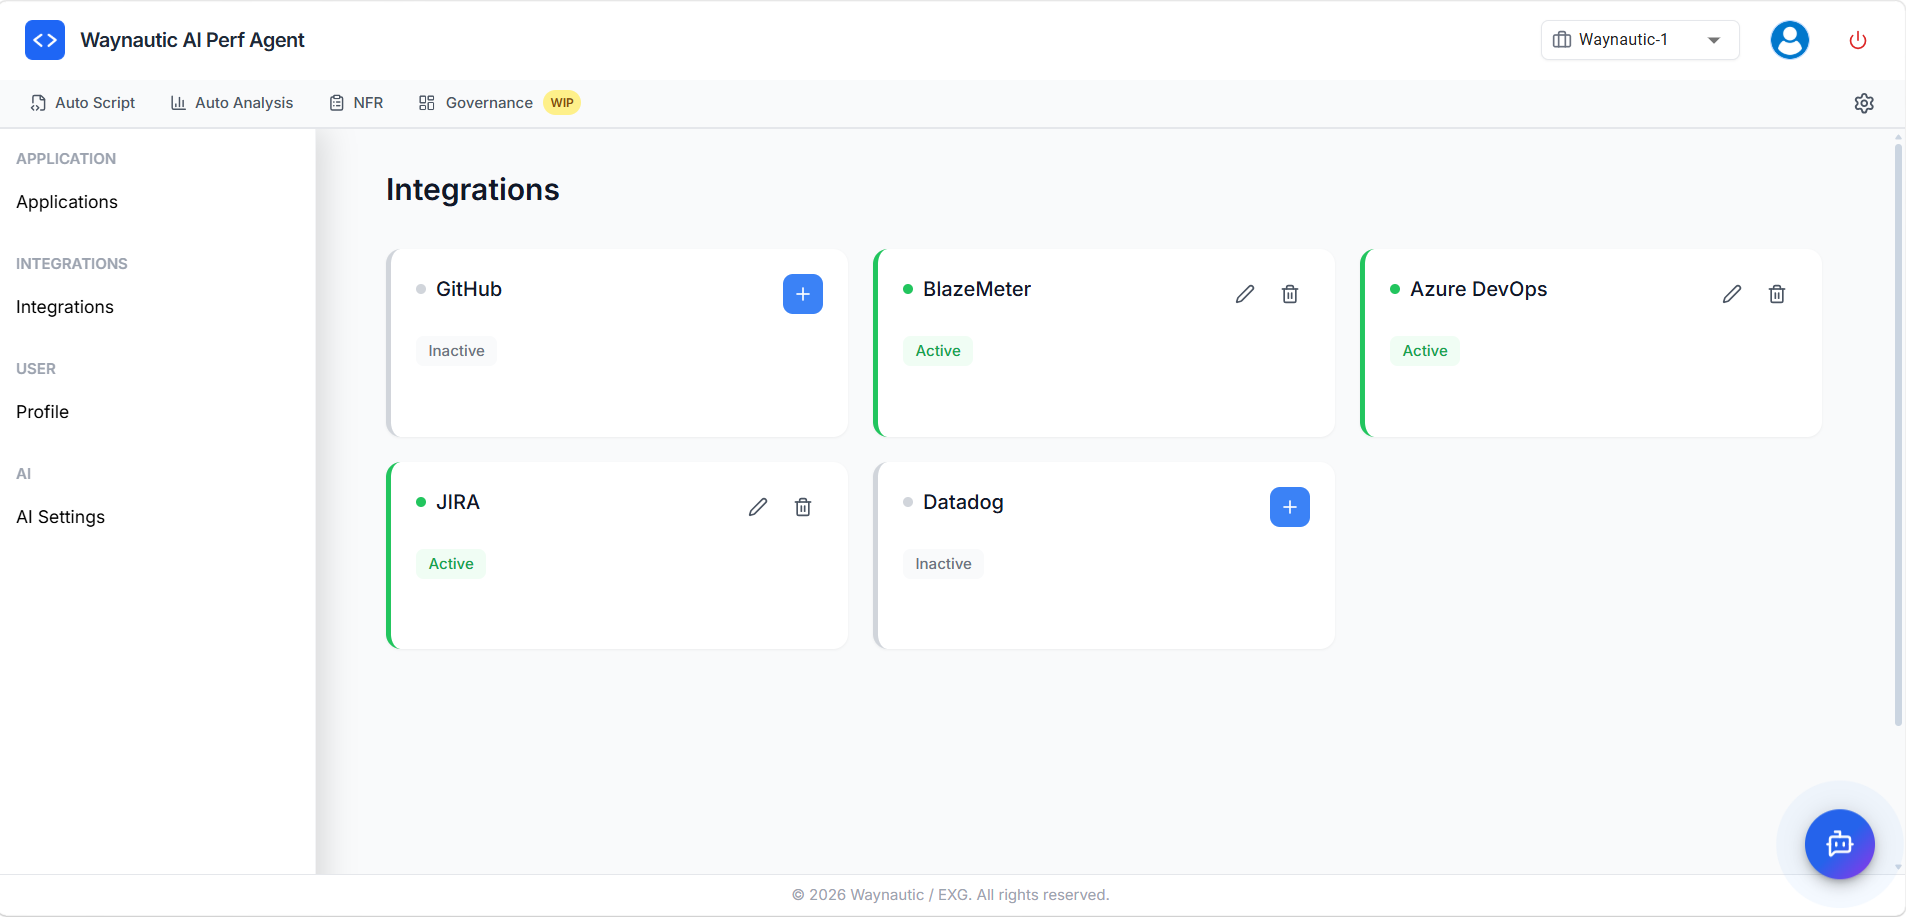Open the user account avatar
Viewport: 1908px width, 917px height.
click(1789, 40)
